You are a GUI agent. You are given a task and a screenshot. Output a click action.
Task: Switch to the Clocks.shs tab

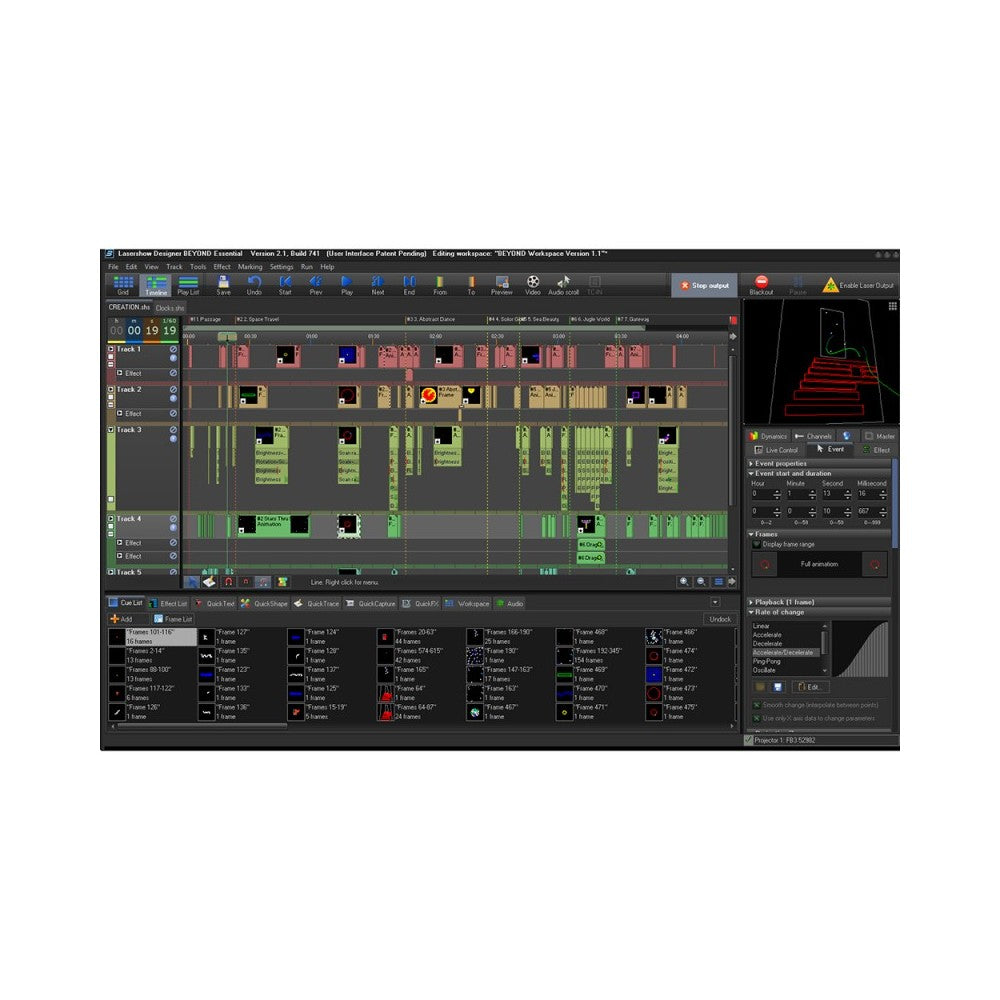(x=170, y=308)
